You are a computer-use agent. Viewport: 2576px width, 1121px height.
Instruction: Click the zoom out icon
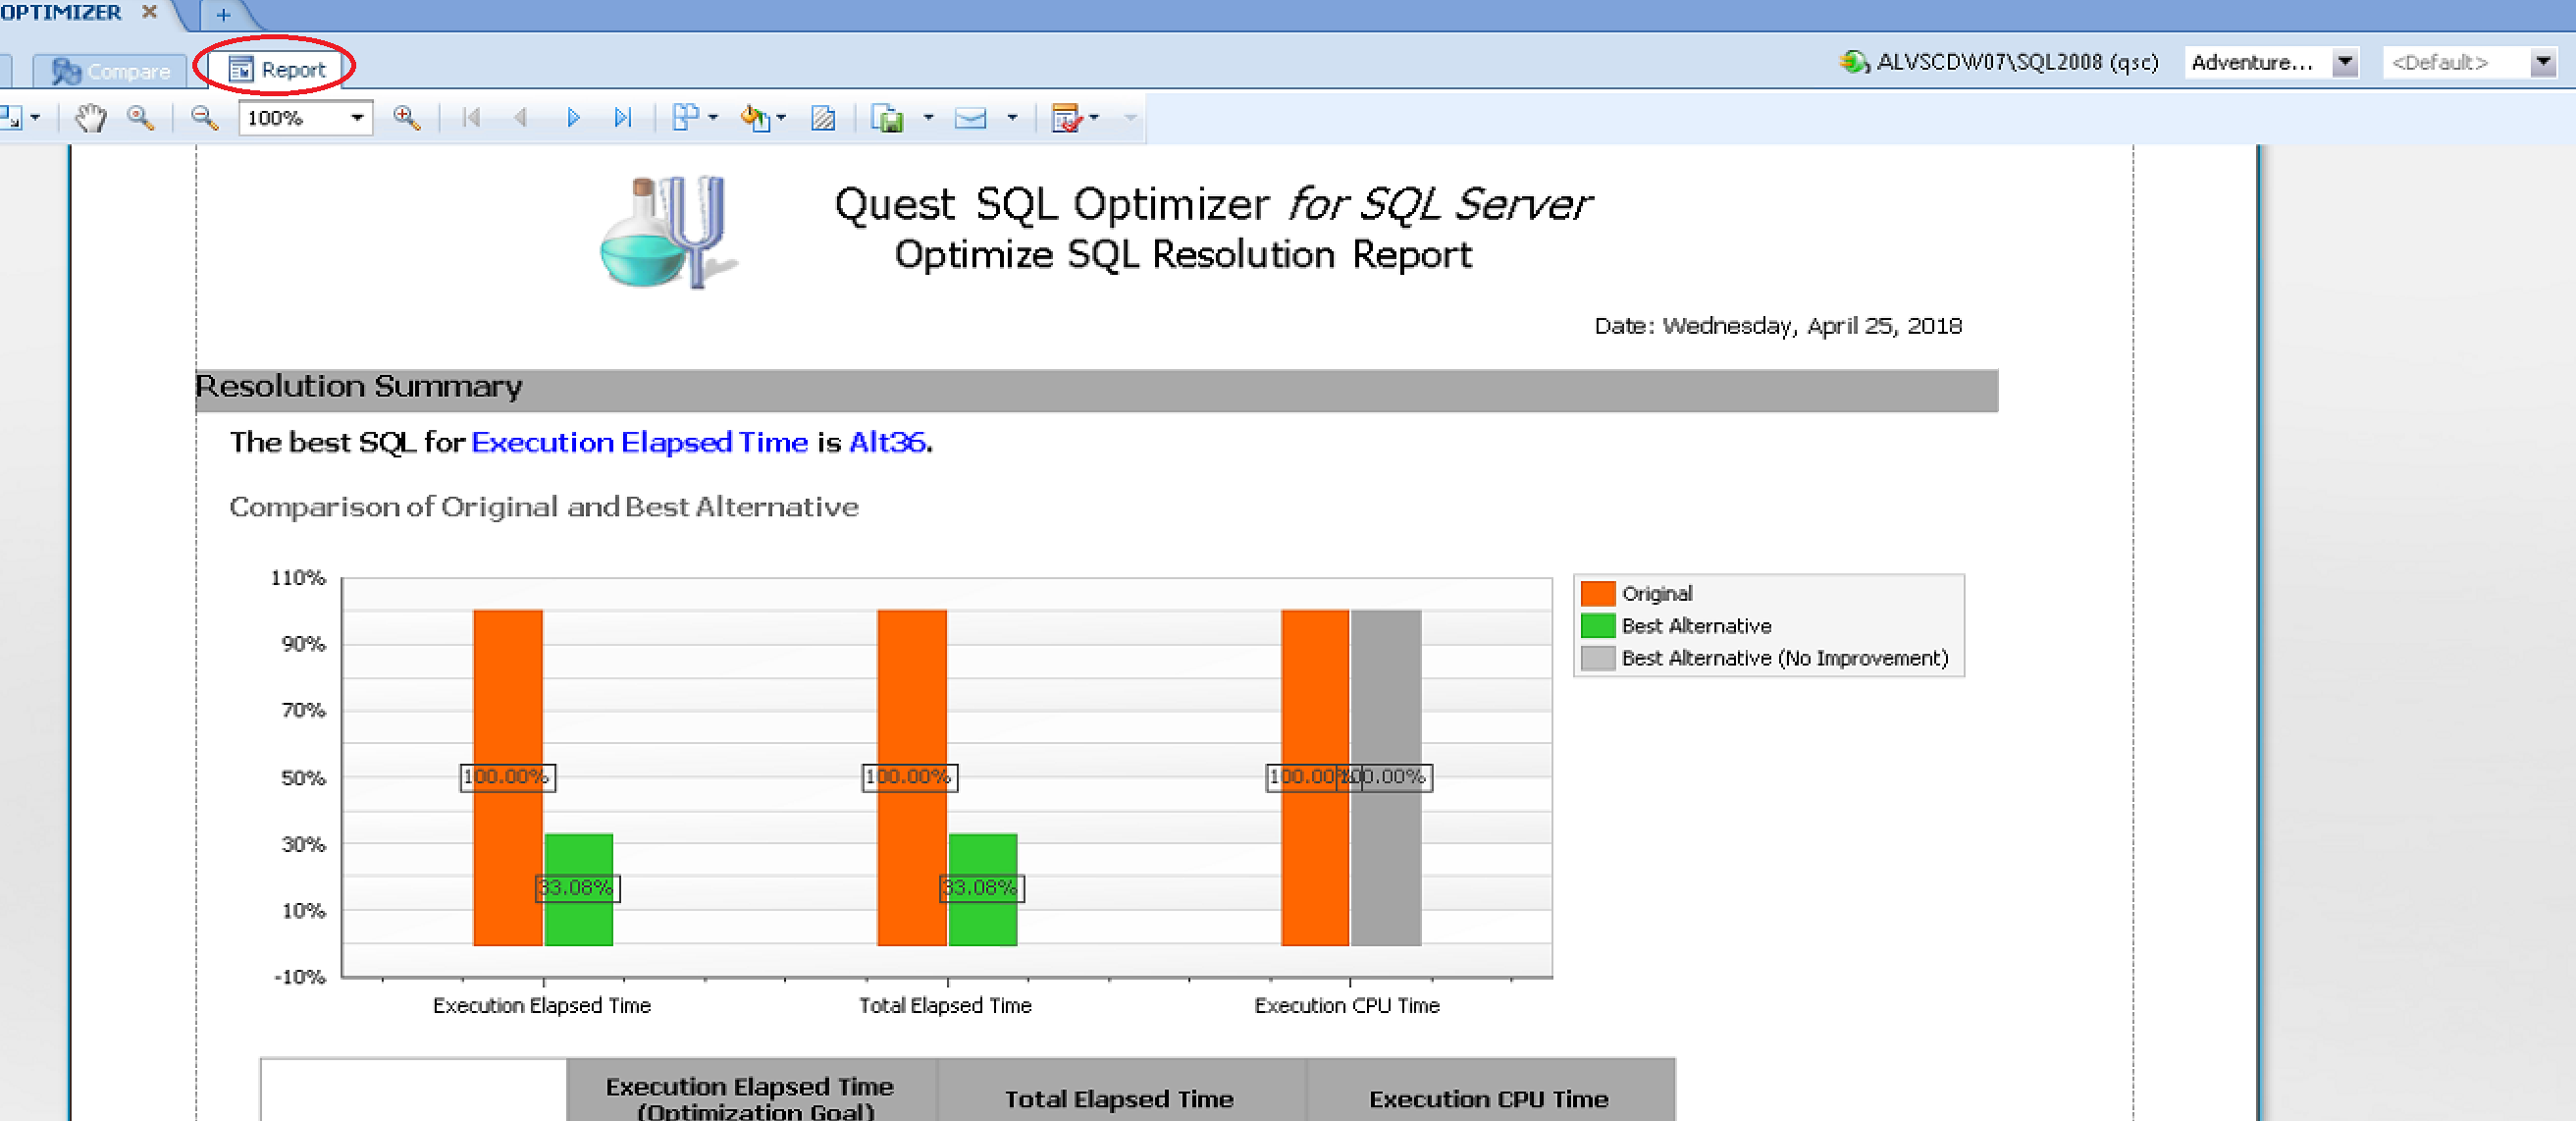click(204, 118)
